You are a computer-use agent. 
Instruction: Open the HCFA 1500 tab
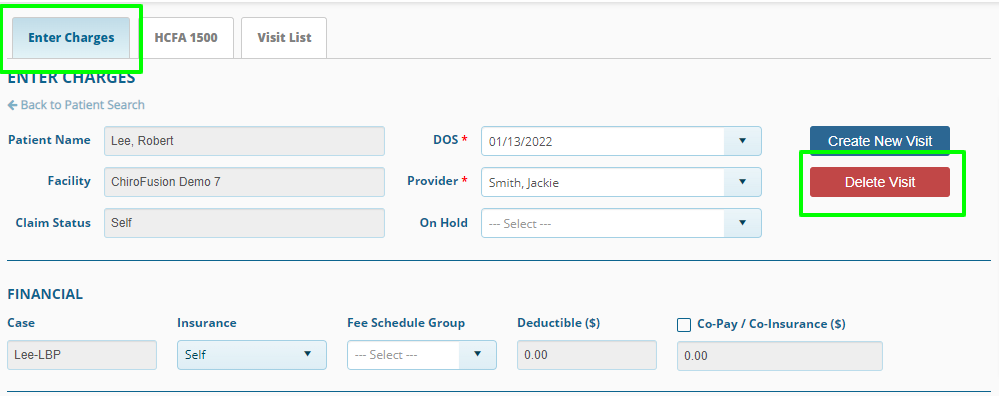click(186, 38)
